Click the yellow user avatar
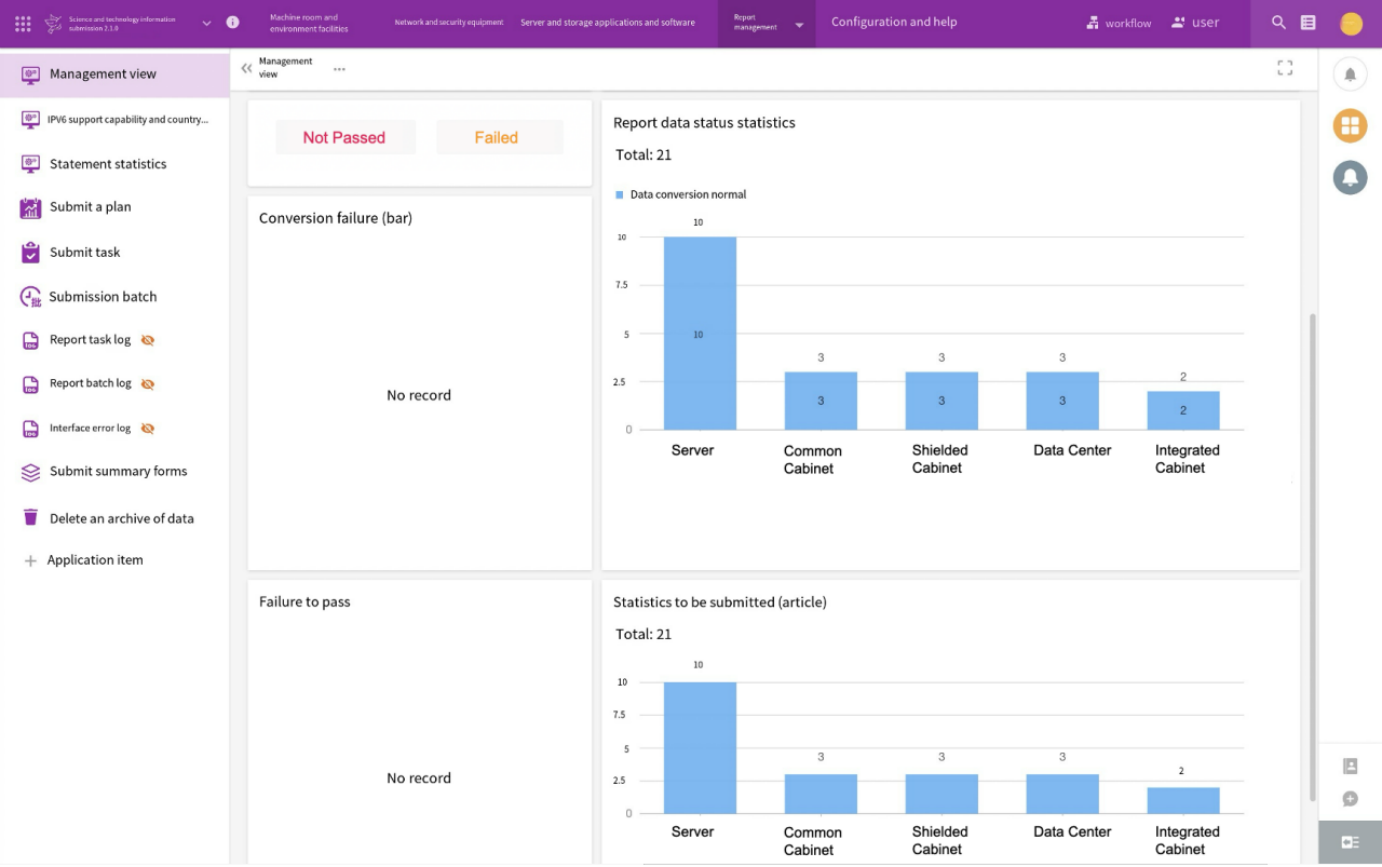Image resolution: width=1382 pixels, height=867 pixels. tap(1351, 23)
